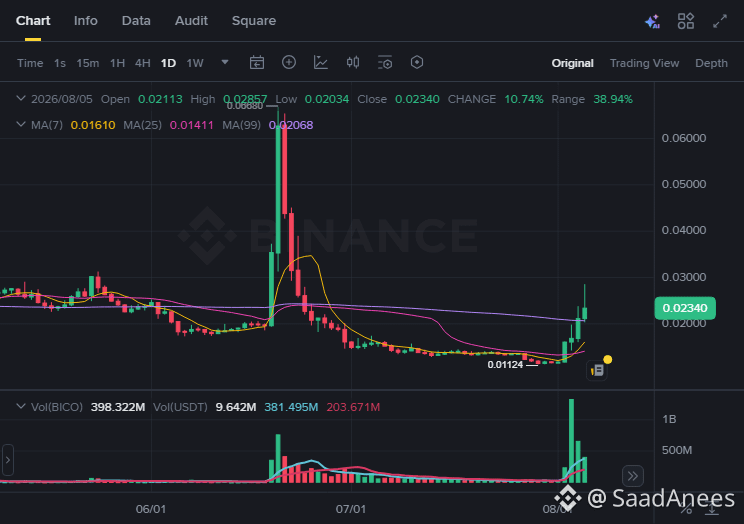Collapse the OHLC data row chevron
This screenshot has height=524, width=744.
21,99
